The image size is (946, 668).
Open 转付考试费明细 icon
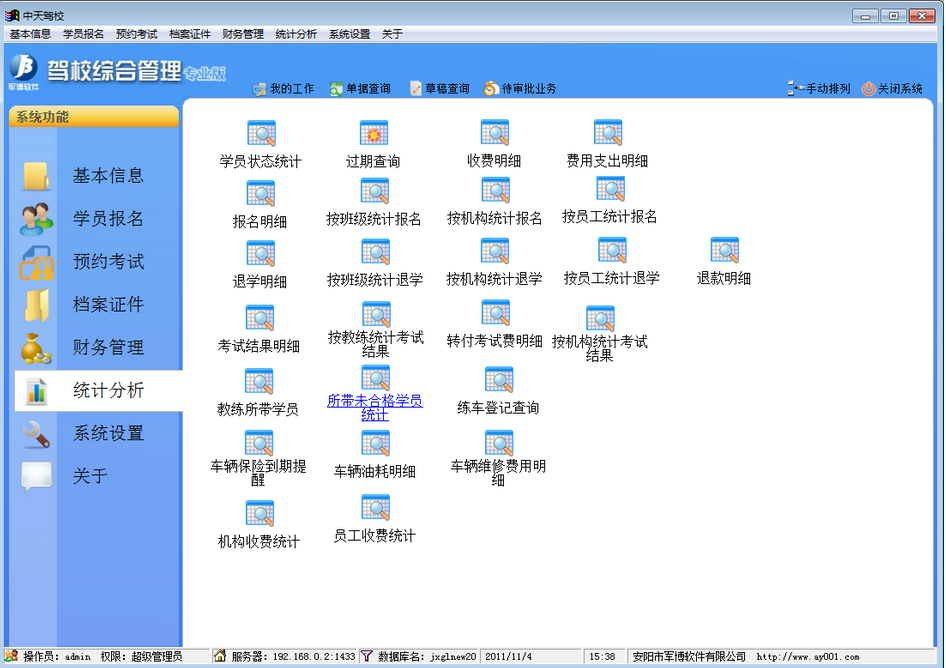(496, 313)
